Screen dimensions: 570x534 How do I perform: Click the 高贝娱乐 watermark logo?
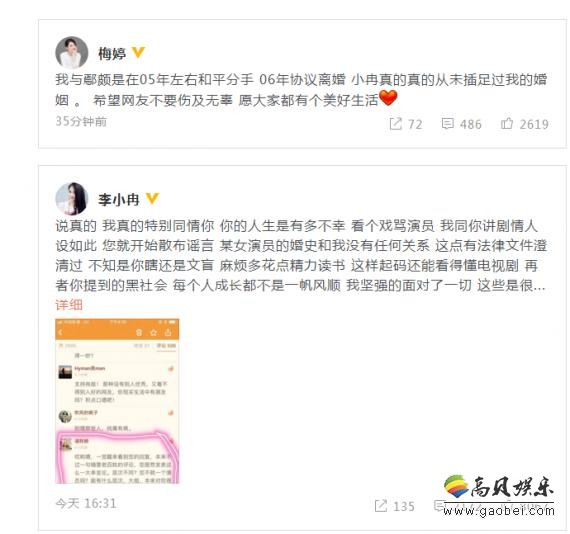click(498, 486)
